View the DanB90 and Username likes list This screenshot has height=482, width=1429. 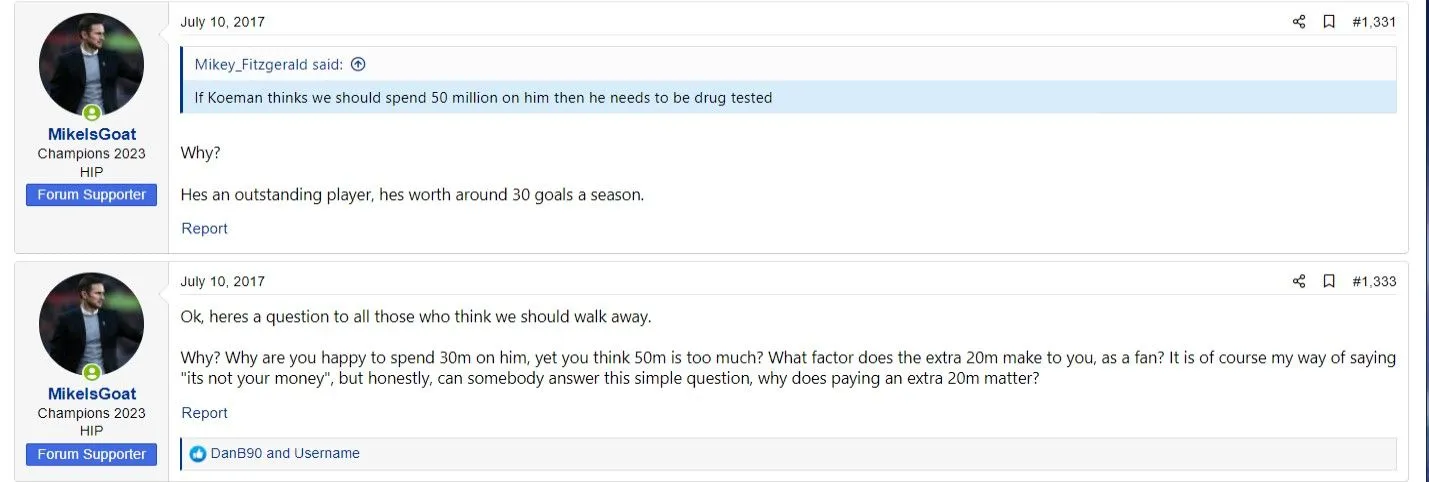tap(285, 454)
